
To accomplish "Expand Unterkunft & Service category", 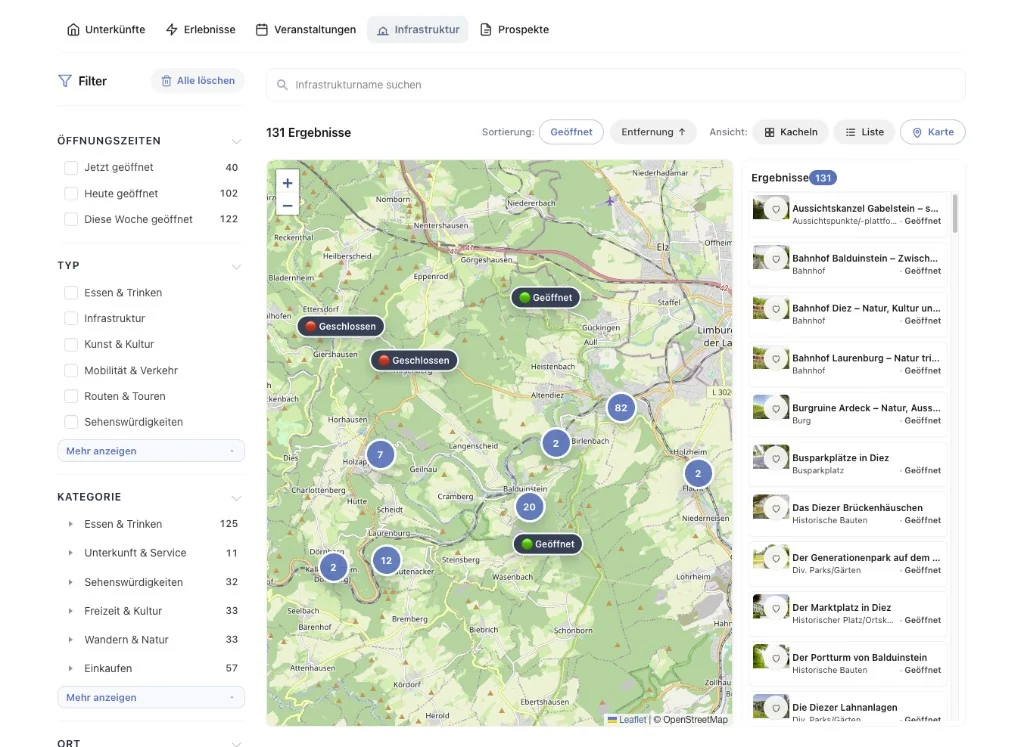I will pyautogui.click(x=71, y=553).
